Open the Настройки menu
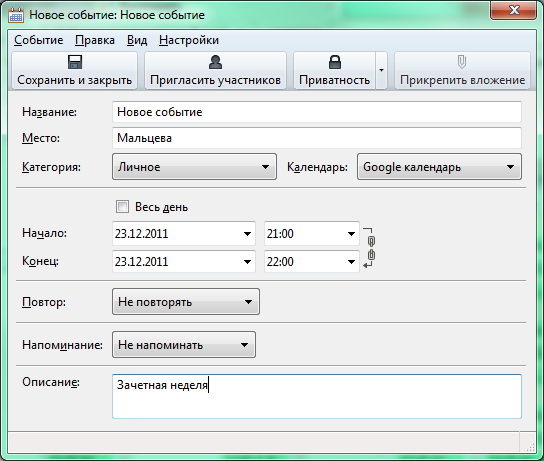 point(189,40)
